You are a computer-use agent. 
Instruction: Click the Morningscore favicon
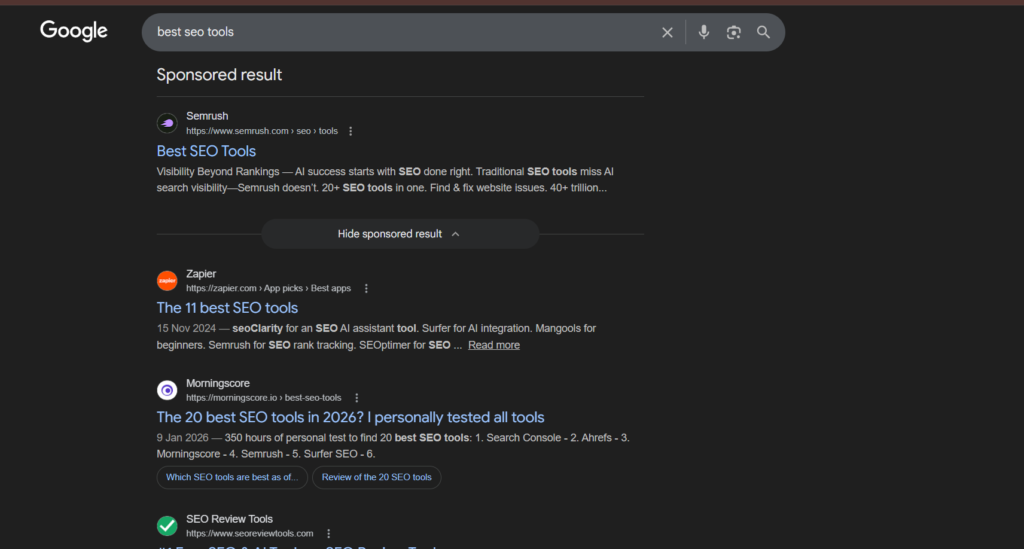[167, 390]
